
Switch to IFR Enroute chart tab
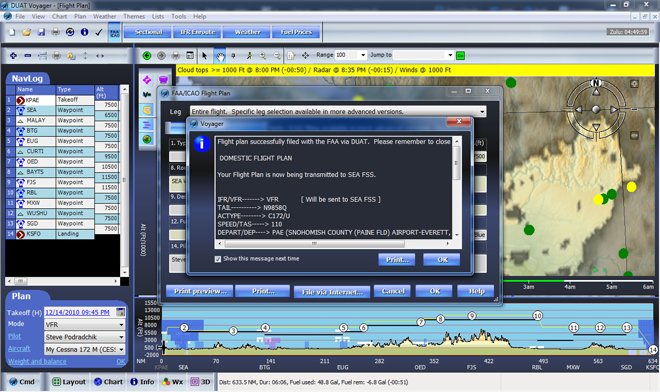tap(197, 32)
